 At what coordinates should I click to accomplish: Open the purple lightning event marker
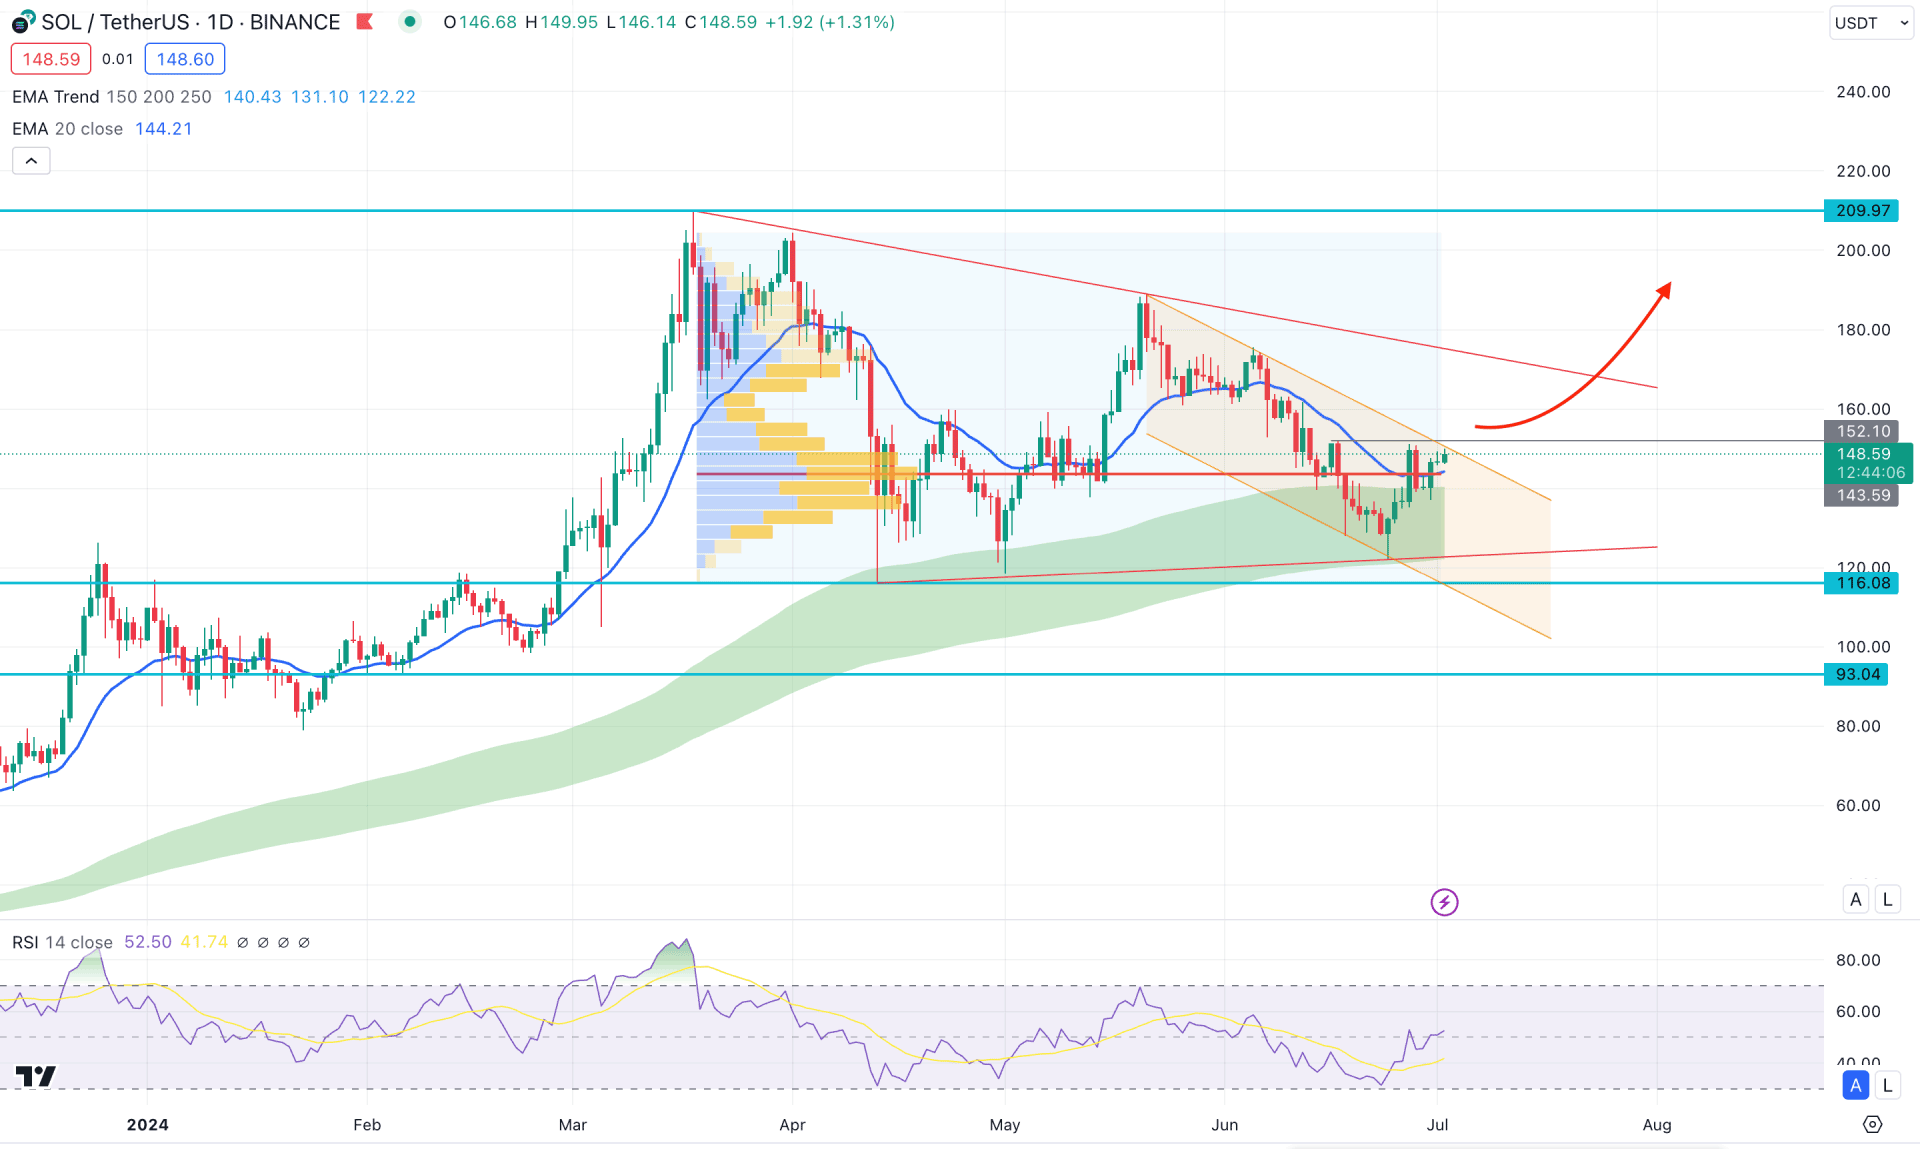(1444, 902)
